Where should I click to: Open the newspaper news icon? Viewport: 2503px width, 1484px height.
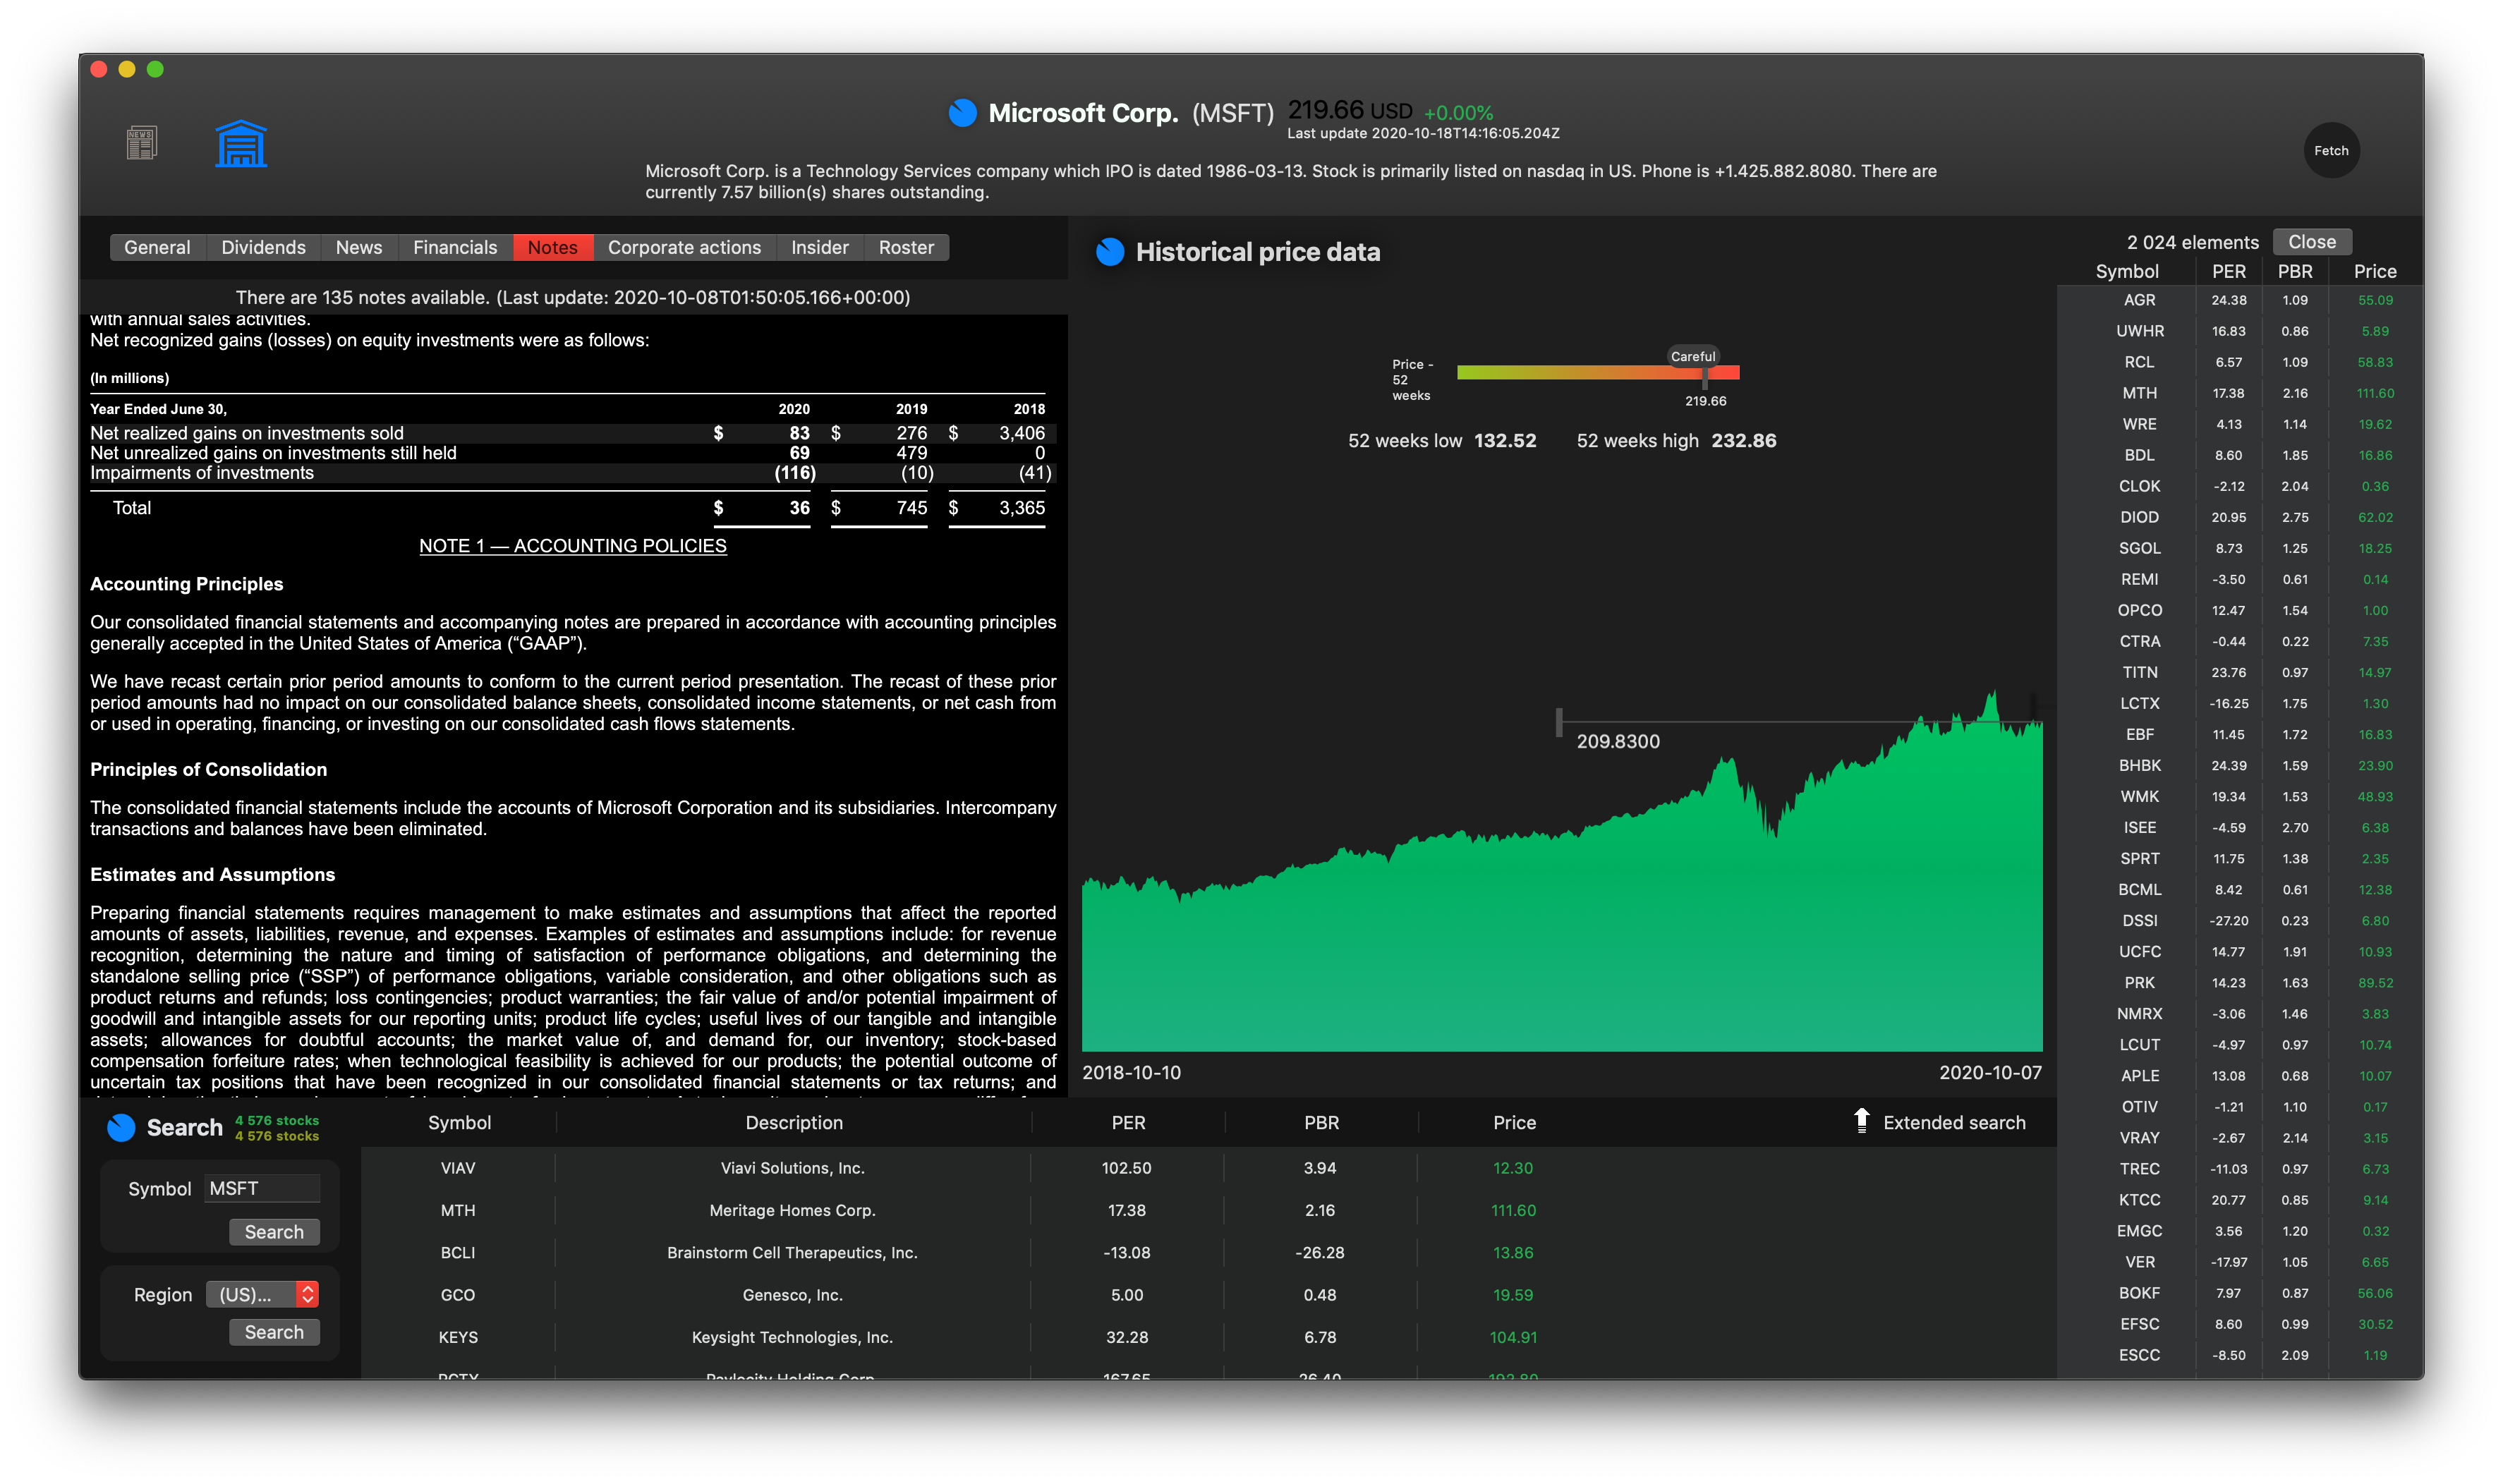tap(141, 143)
